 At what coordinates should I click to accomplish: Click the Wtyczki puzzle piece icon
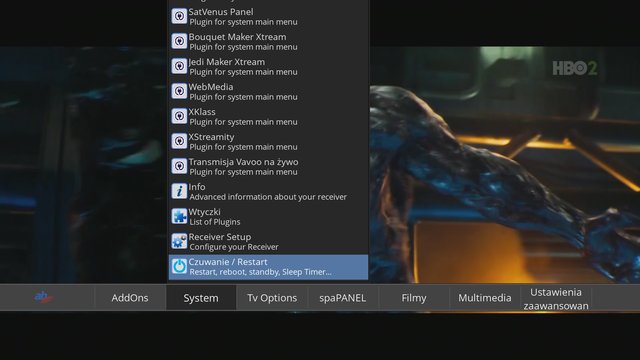tap(179, 216)
